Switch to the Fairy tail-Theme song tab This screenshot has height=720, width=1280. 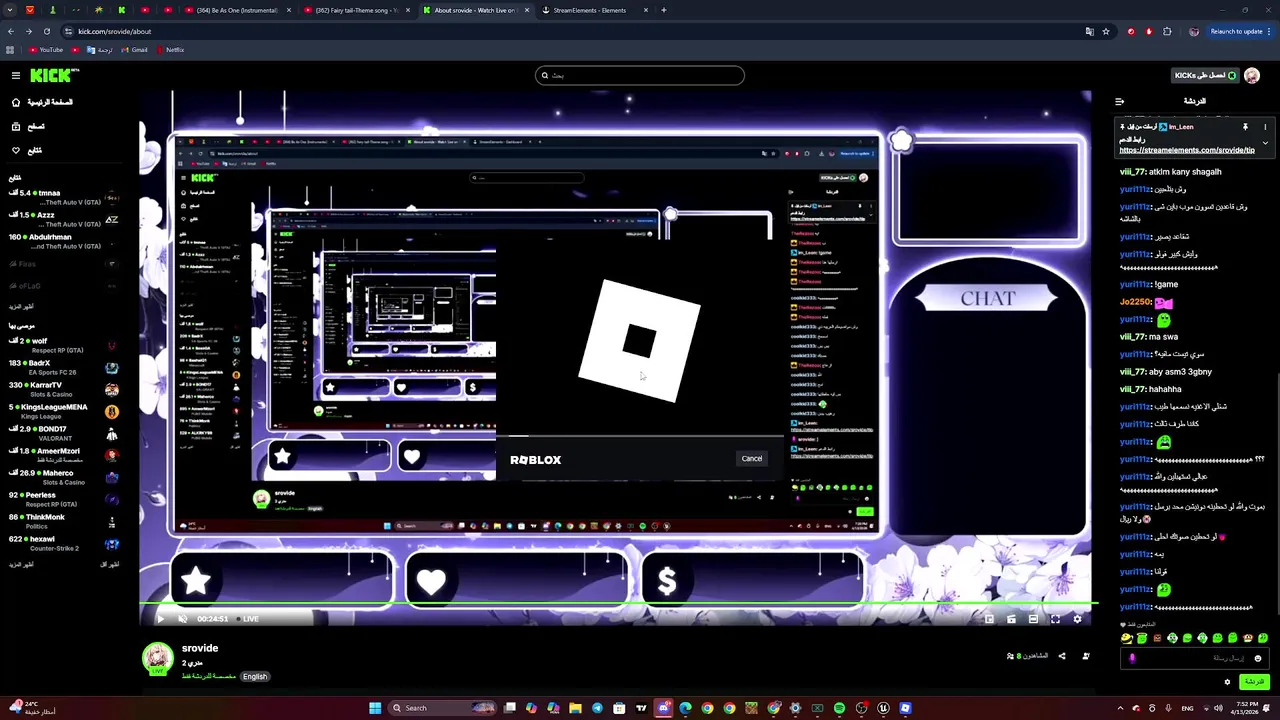click(x=357, y=10)
